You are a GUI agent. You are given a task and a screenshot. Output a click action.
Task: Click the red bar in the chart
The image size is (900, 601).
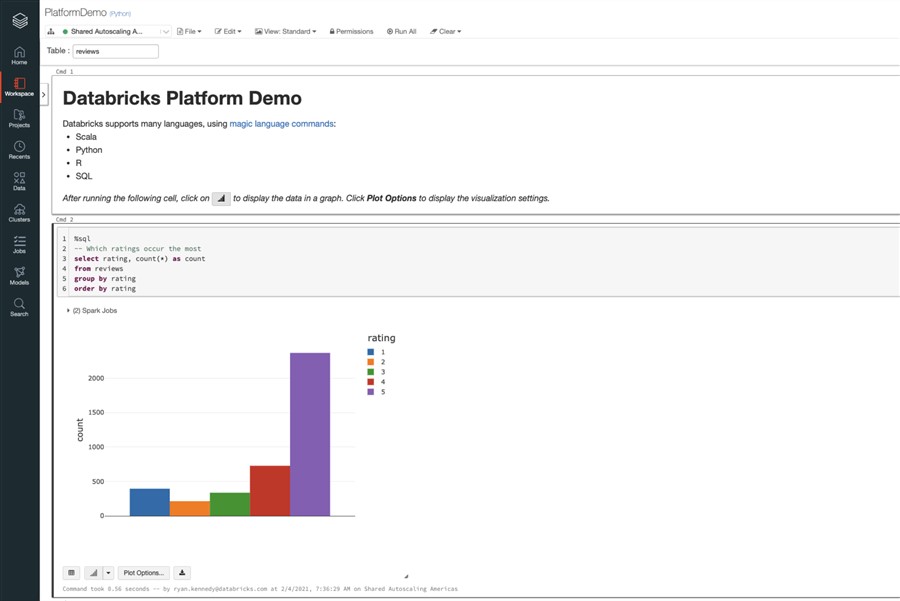coord(270,491)
